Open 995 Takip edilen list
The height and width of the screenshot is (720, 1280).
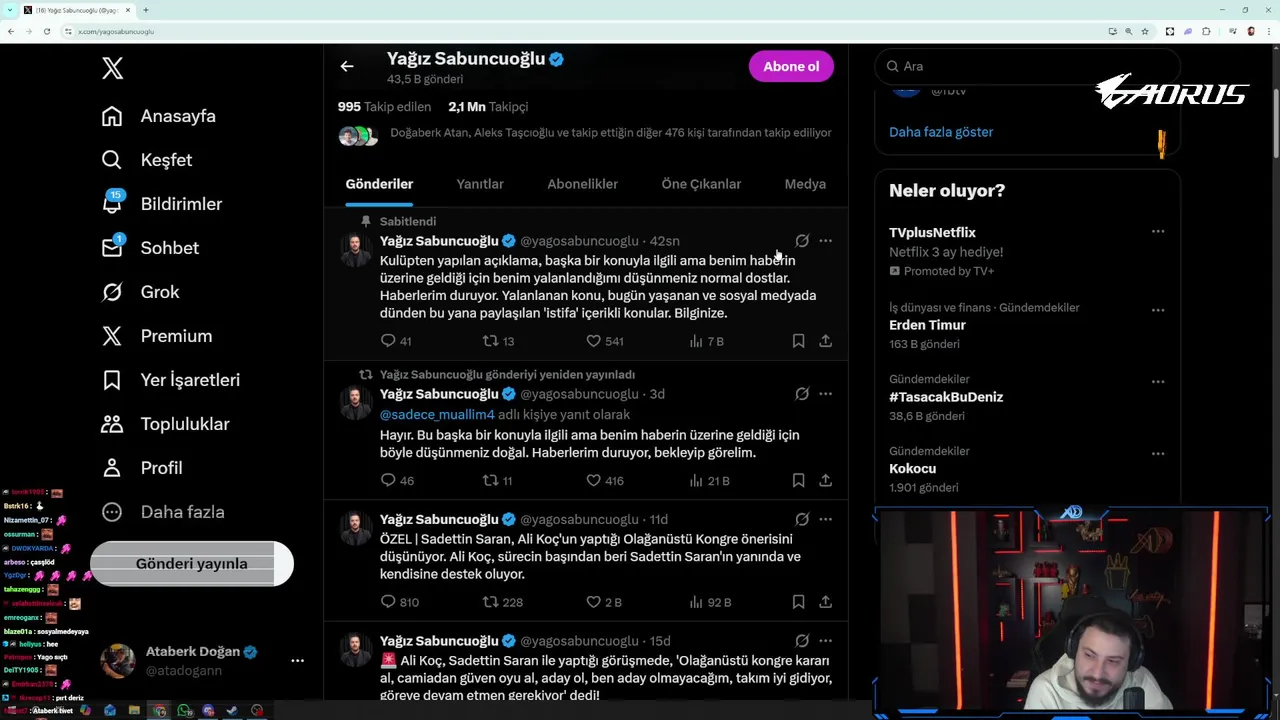384,107
